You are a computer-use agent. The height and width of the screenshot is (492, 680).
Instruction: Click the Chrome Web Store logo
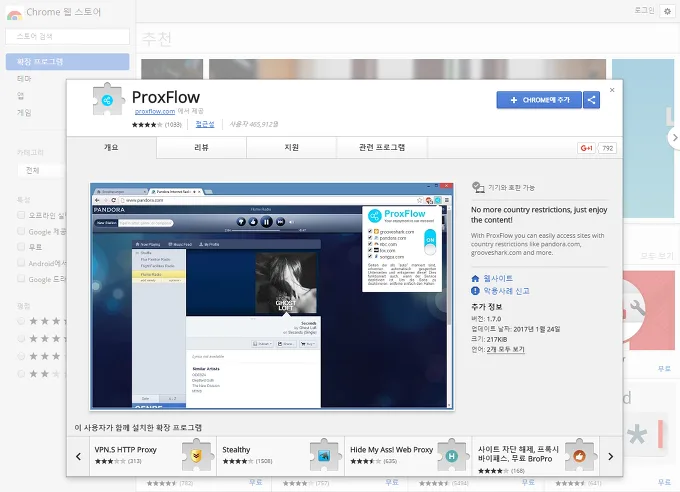pyautogui.click(x=14, y=14)
